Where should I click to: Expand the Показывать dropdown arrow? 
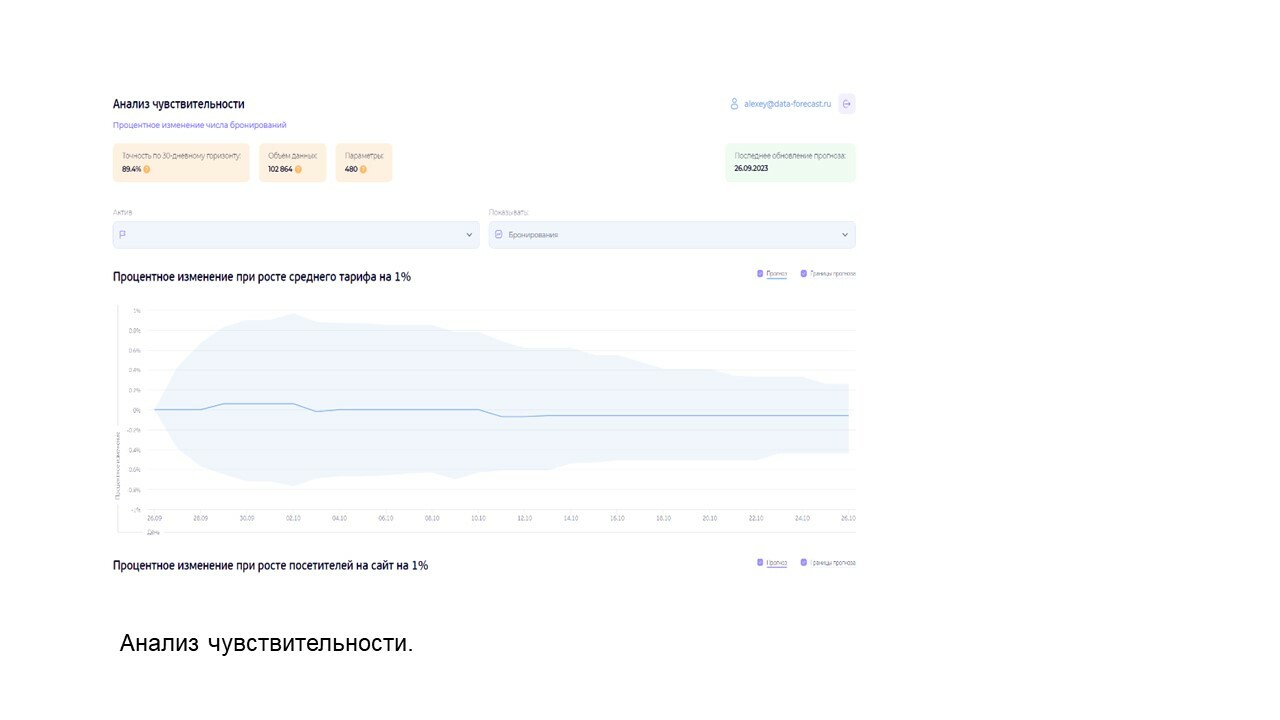845,234
